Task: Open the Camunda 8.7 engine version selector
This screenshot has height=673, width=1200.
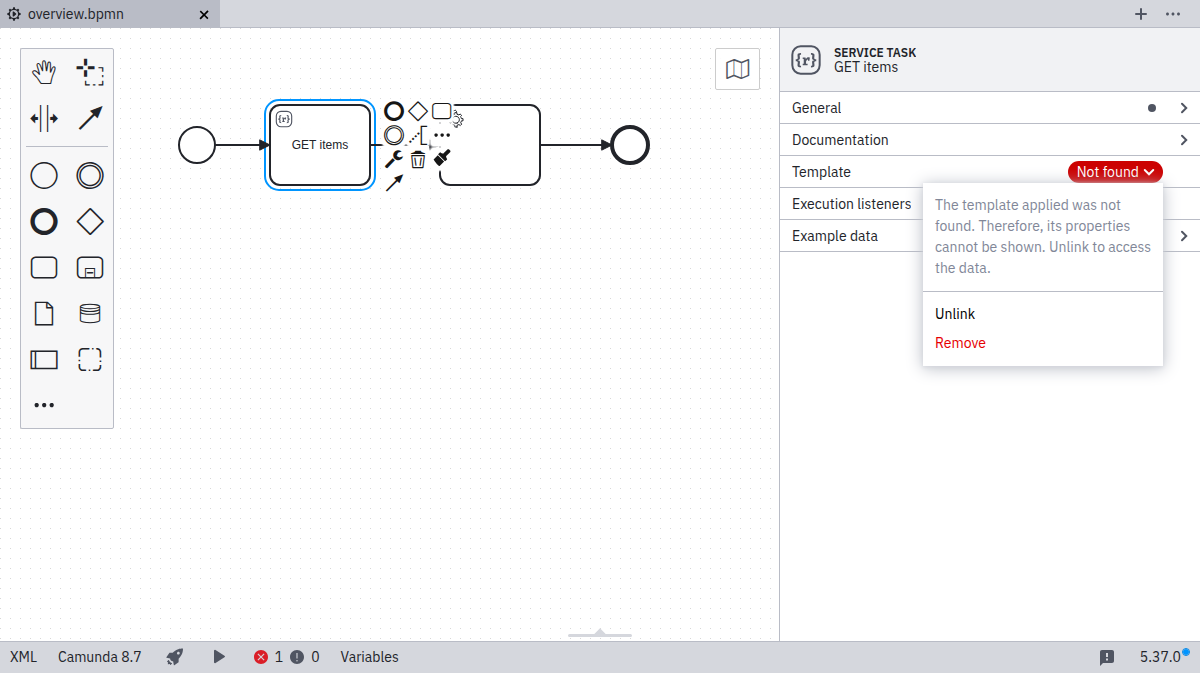Action: 99,657
